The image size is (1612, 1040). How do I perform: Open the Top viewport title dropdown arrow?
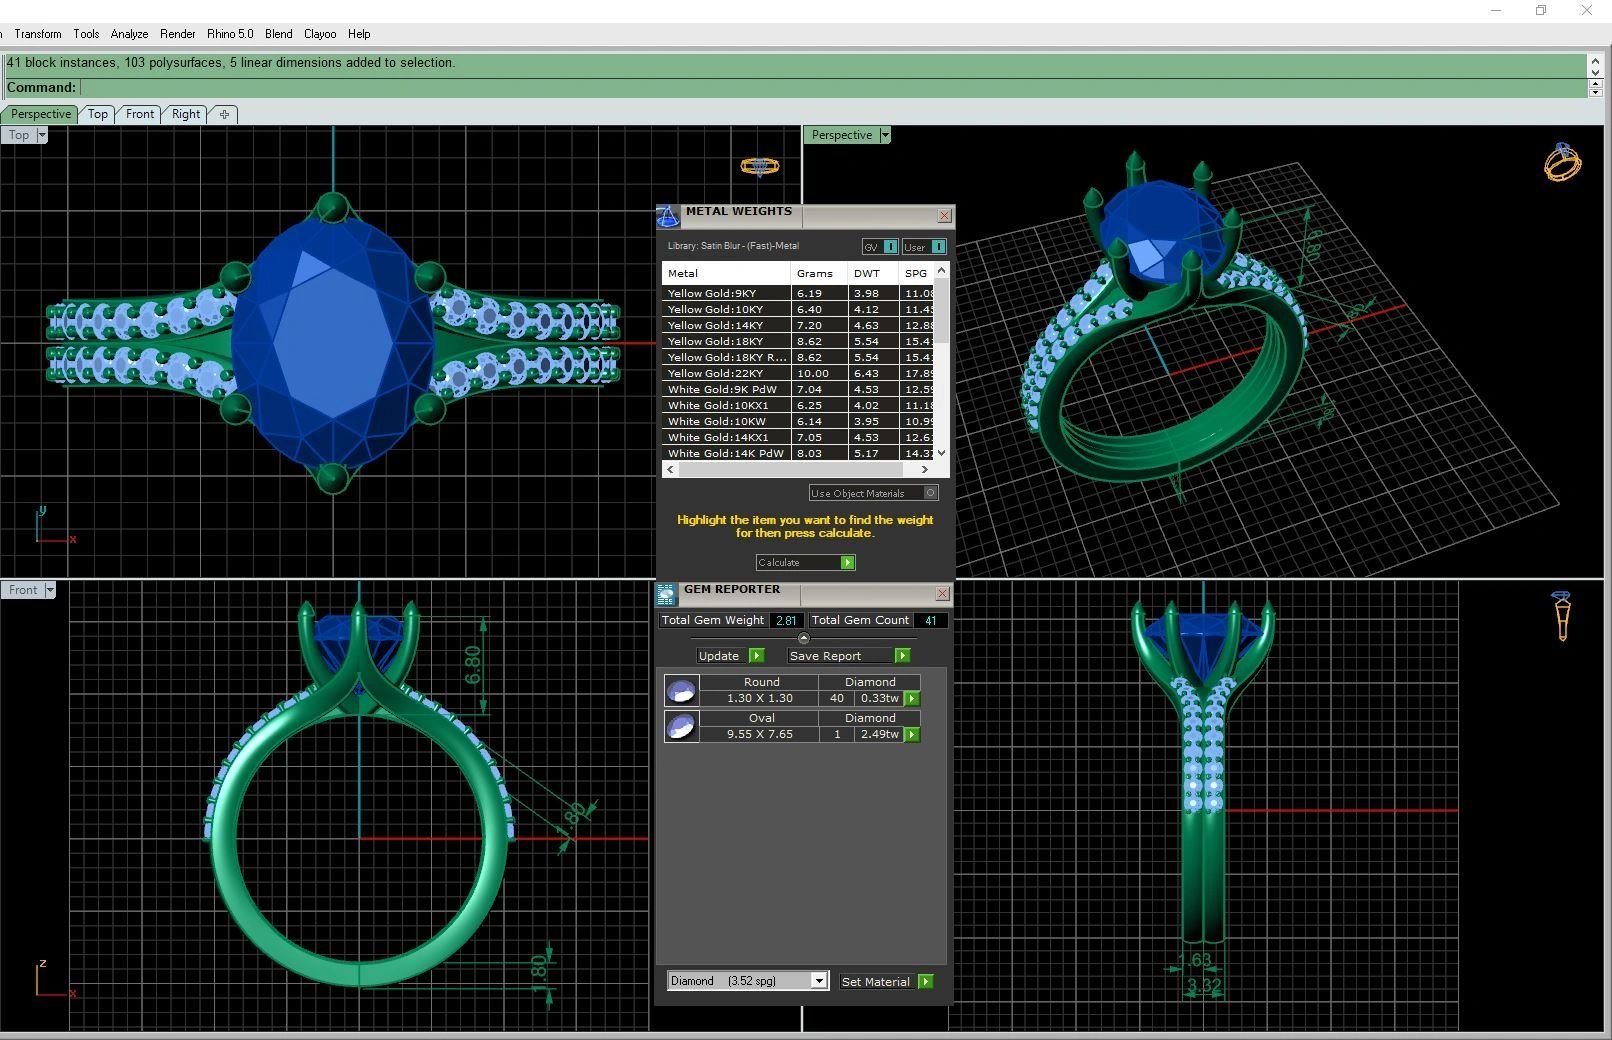pos(42,135)
